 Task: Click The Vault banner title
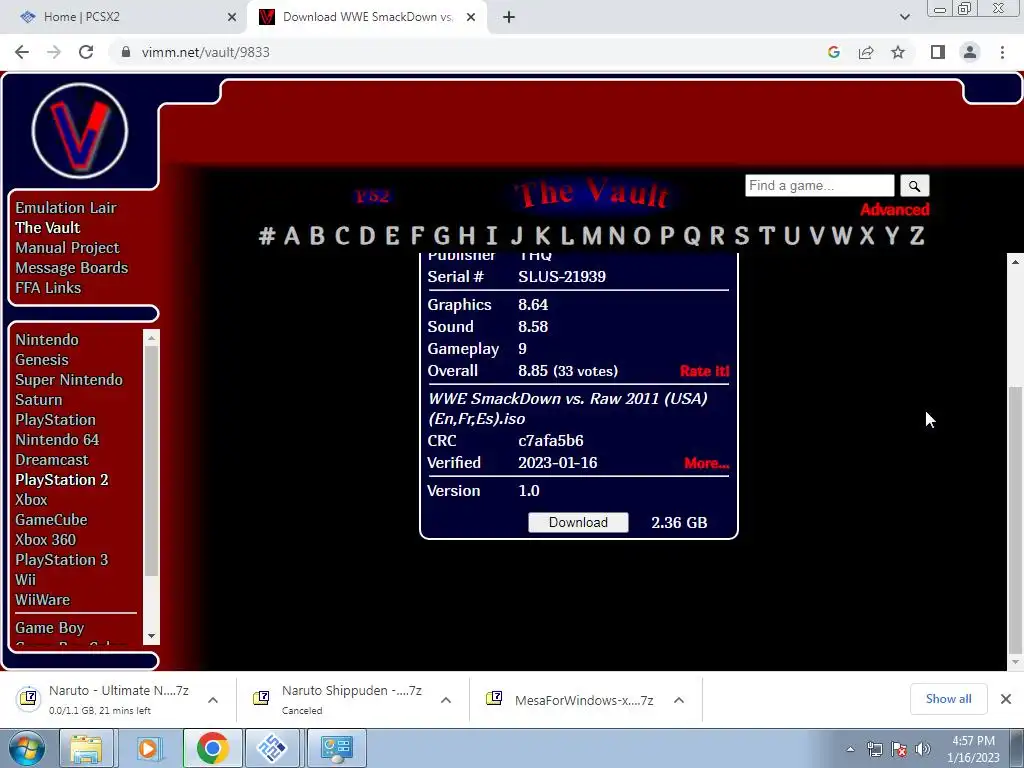click(591, 194)
